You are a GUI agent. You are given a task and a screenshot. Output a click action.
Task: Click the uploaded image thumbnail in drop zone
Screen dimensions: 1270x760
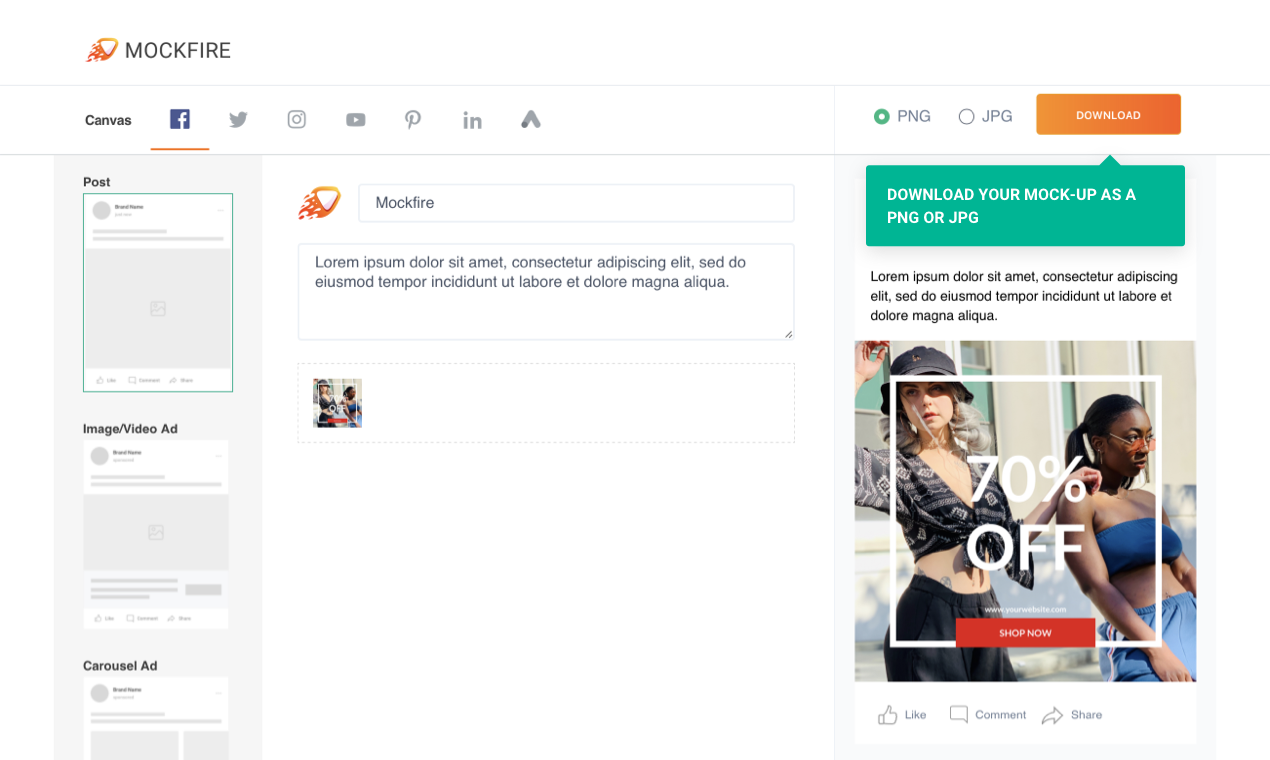(x=337, y=403)
